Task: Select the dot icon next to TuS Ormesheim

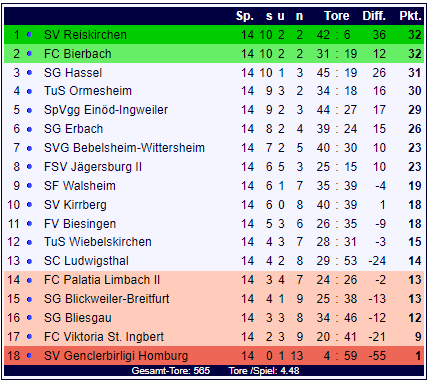Action: click(29, 91)
